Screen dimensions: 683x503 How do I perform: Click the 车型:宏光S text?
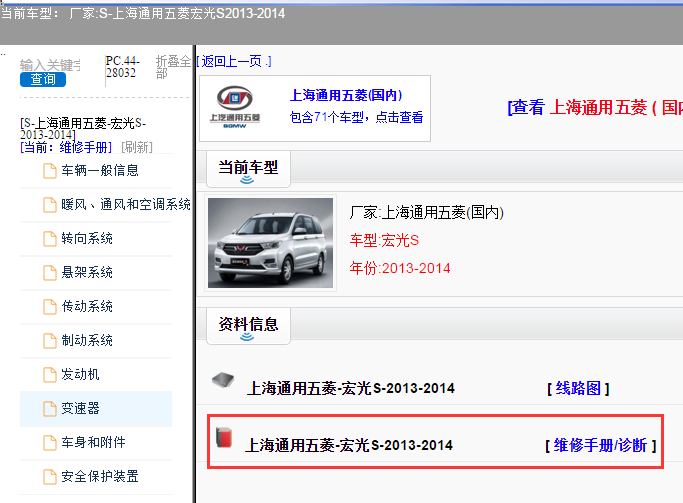coord(384,240)
